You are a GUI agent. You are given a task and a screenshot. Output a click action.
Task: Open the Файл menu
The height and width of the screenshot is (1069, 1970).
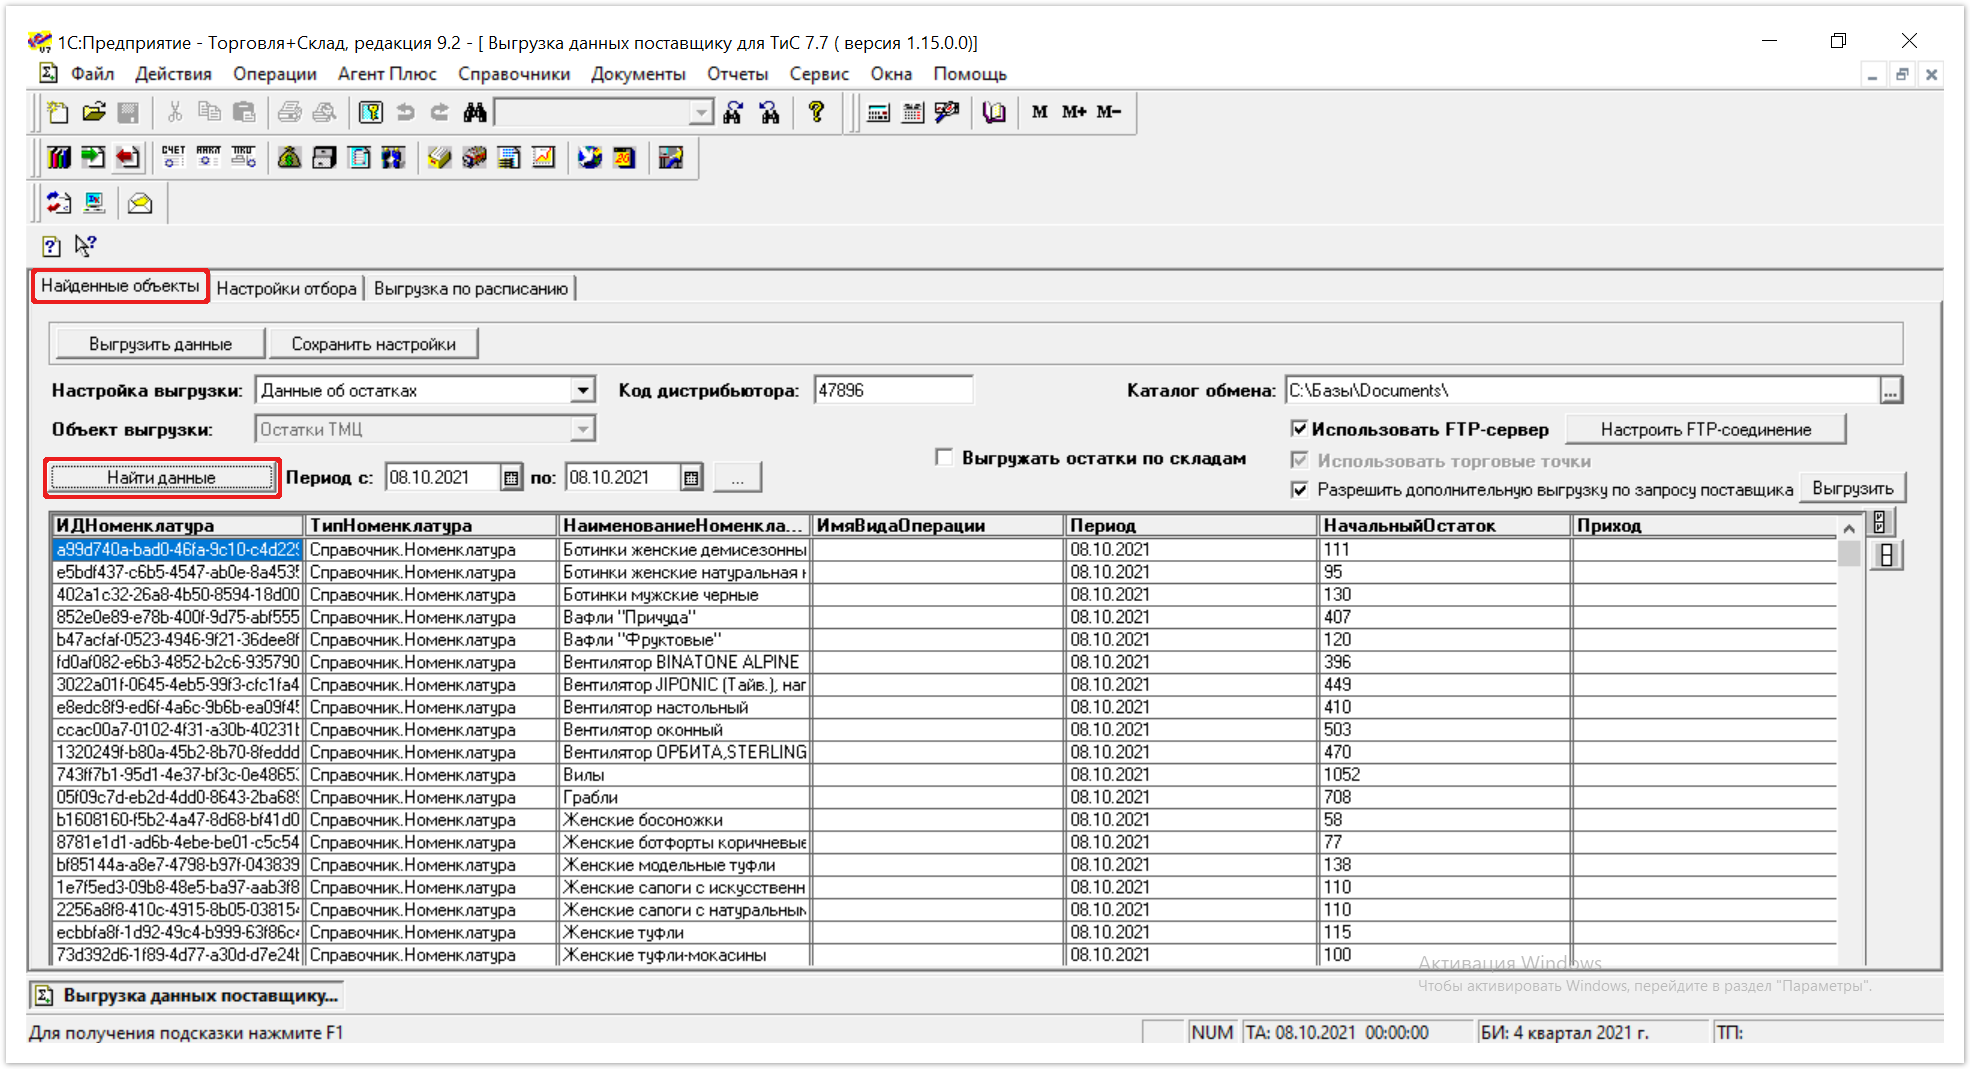(x=92, y=74)
